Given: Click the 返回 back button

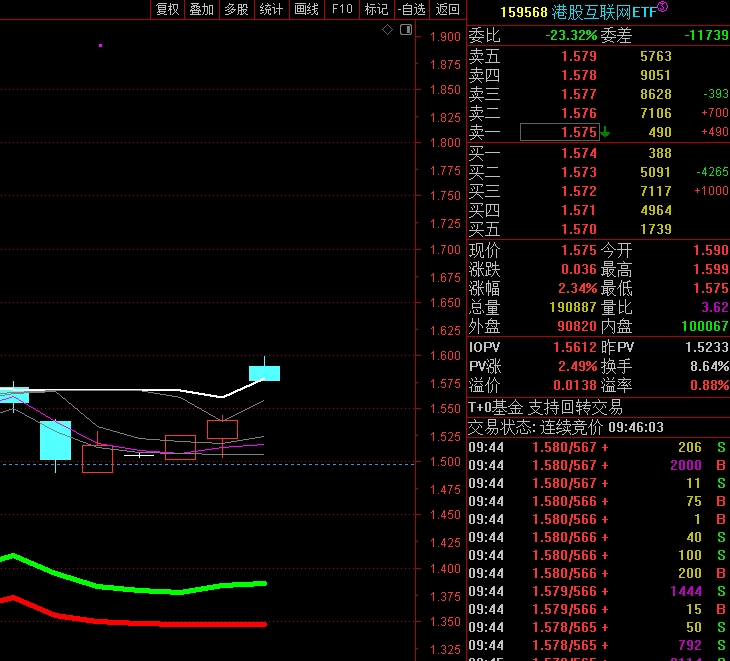Looking at the screenshot, I should click(x=448, y=9).
